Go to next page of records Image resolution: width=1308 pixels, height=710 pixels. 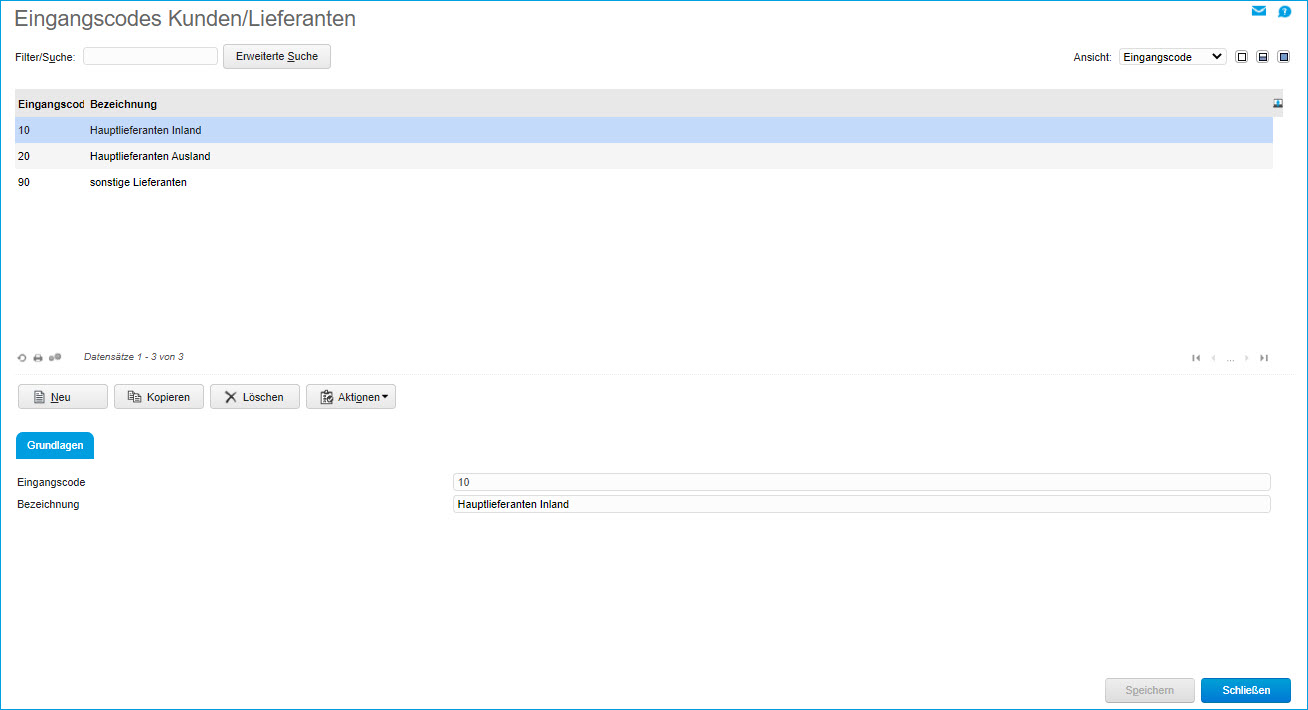[x=1247, y=358]
